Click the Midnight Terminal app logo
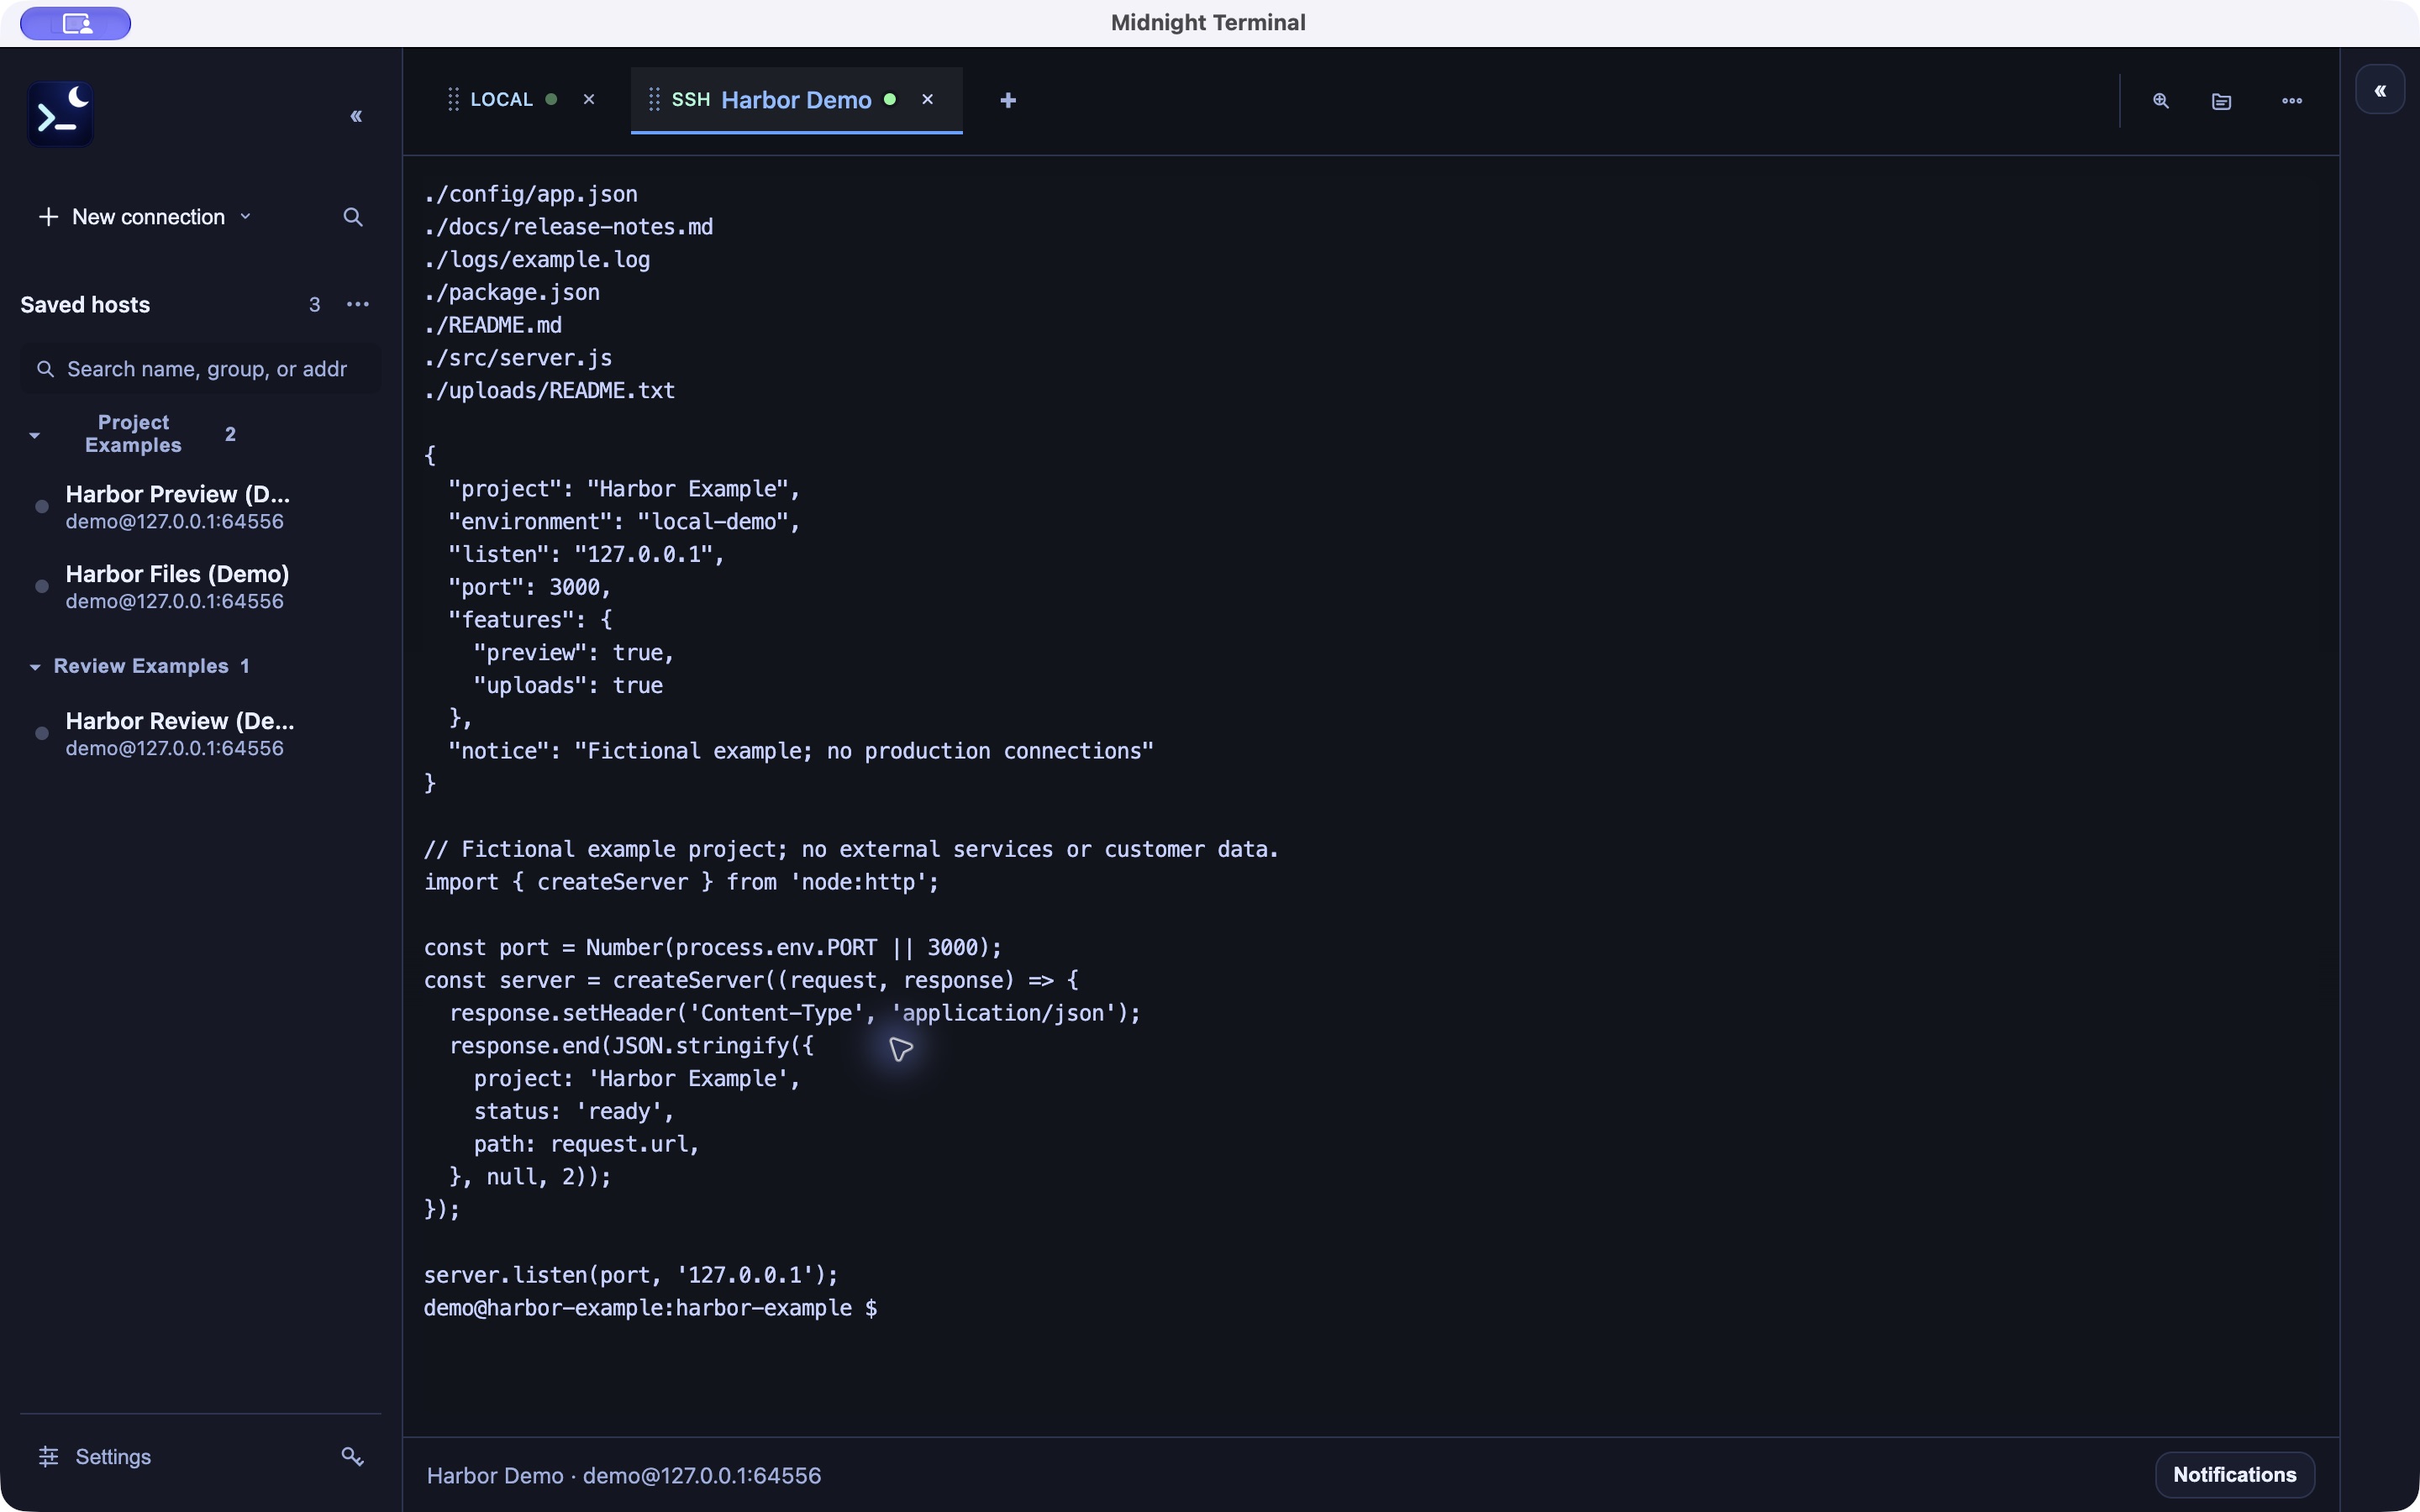The width and height of the screenshot is (2420, 1512). point(60,114)
